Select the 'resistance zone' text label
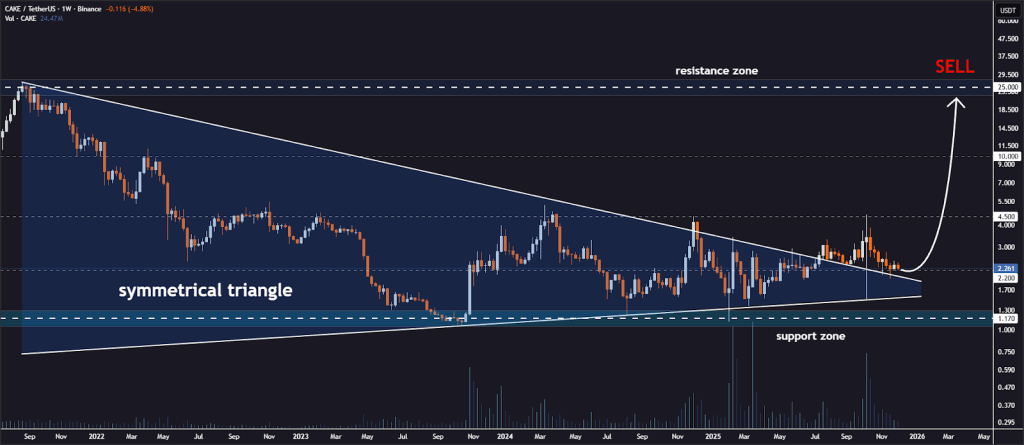The image size is (1024, 445). click(716, 71)
